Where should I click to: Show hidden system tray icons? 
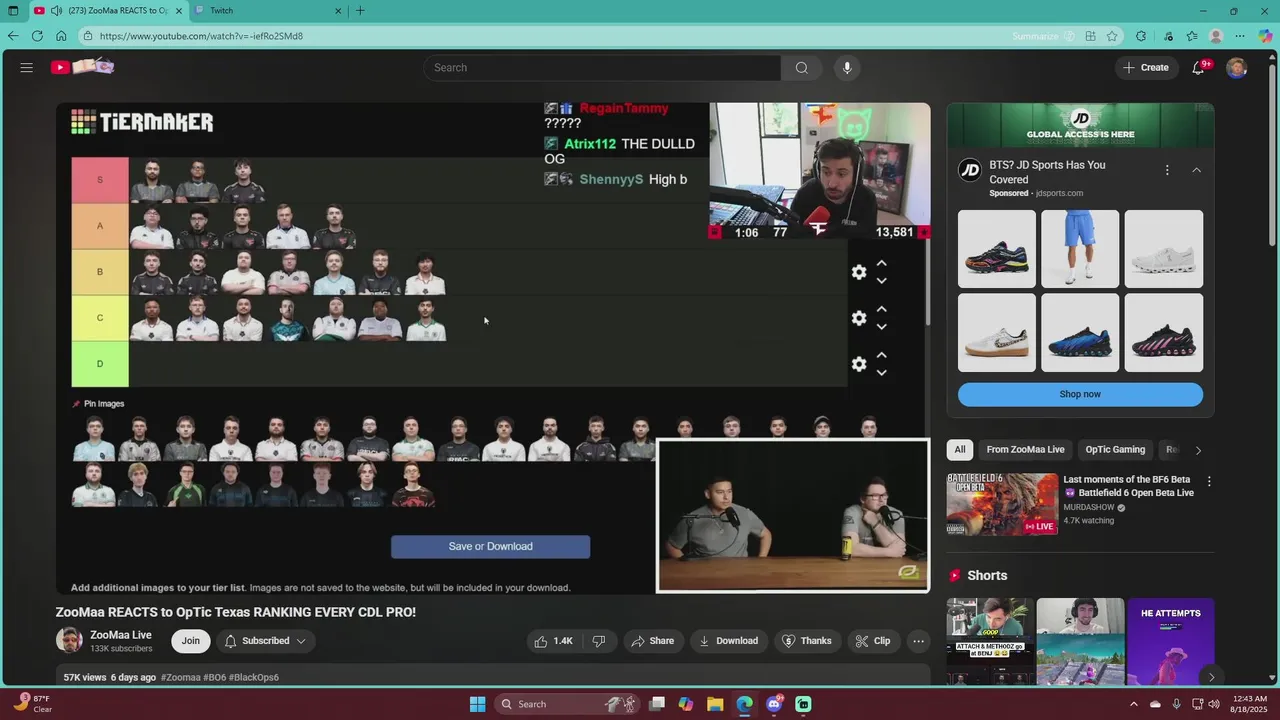1134,704
